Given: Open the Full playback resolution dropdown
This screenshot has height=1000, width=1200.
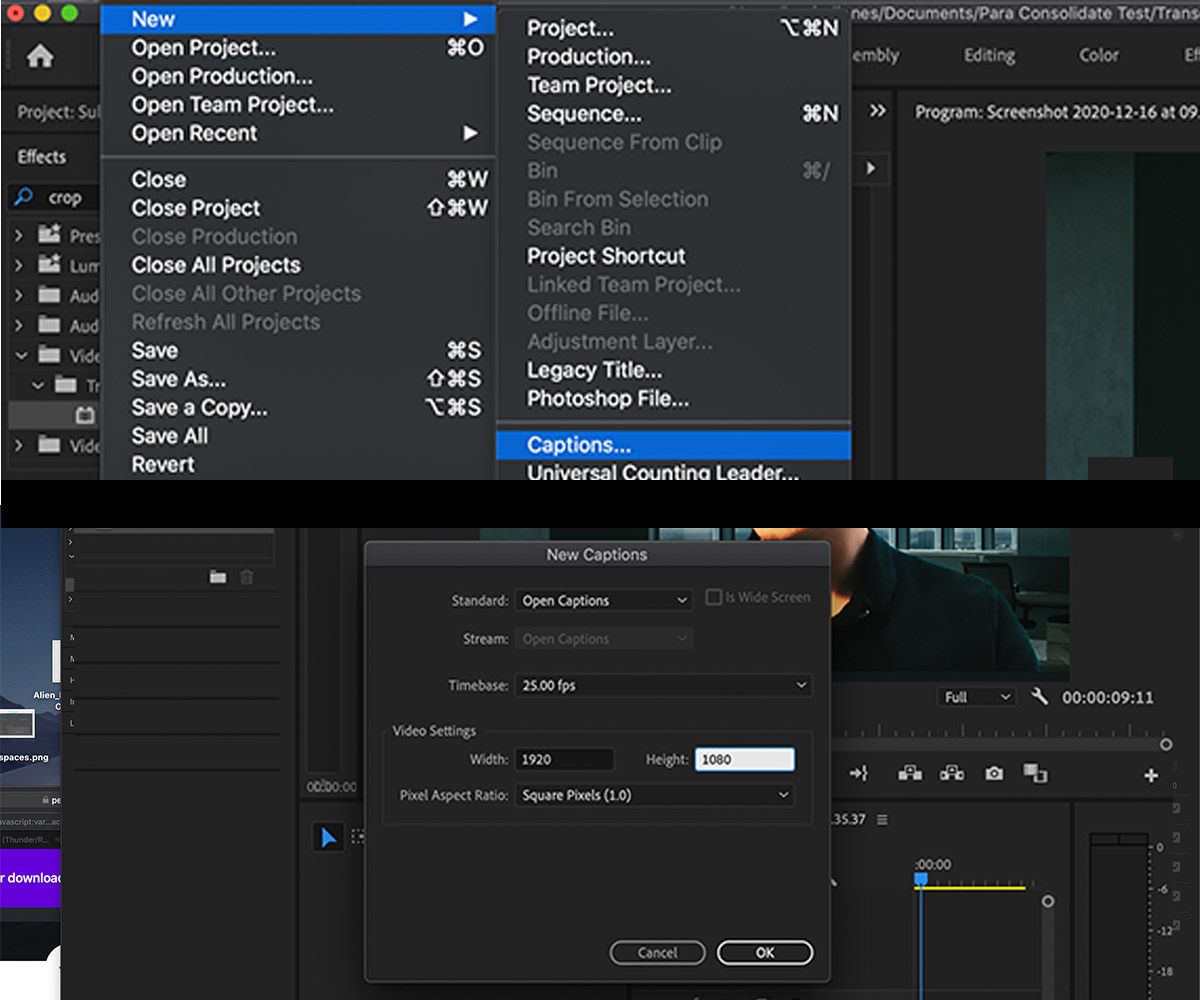Looking at the screenshot, I should (x=977, y=697).
